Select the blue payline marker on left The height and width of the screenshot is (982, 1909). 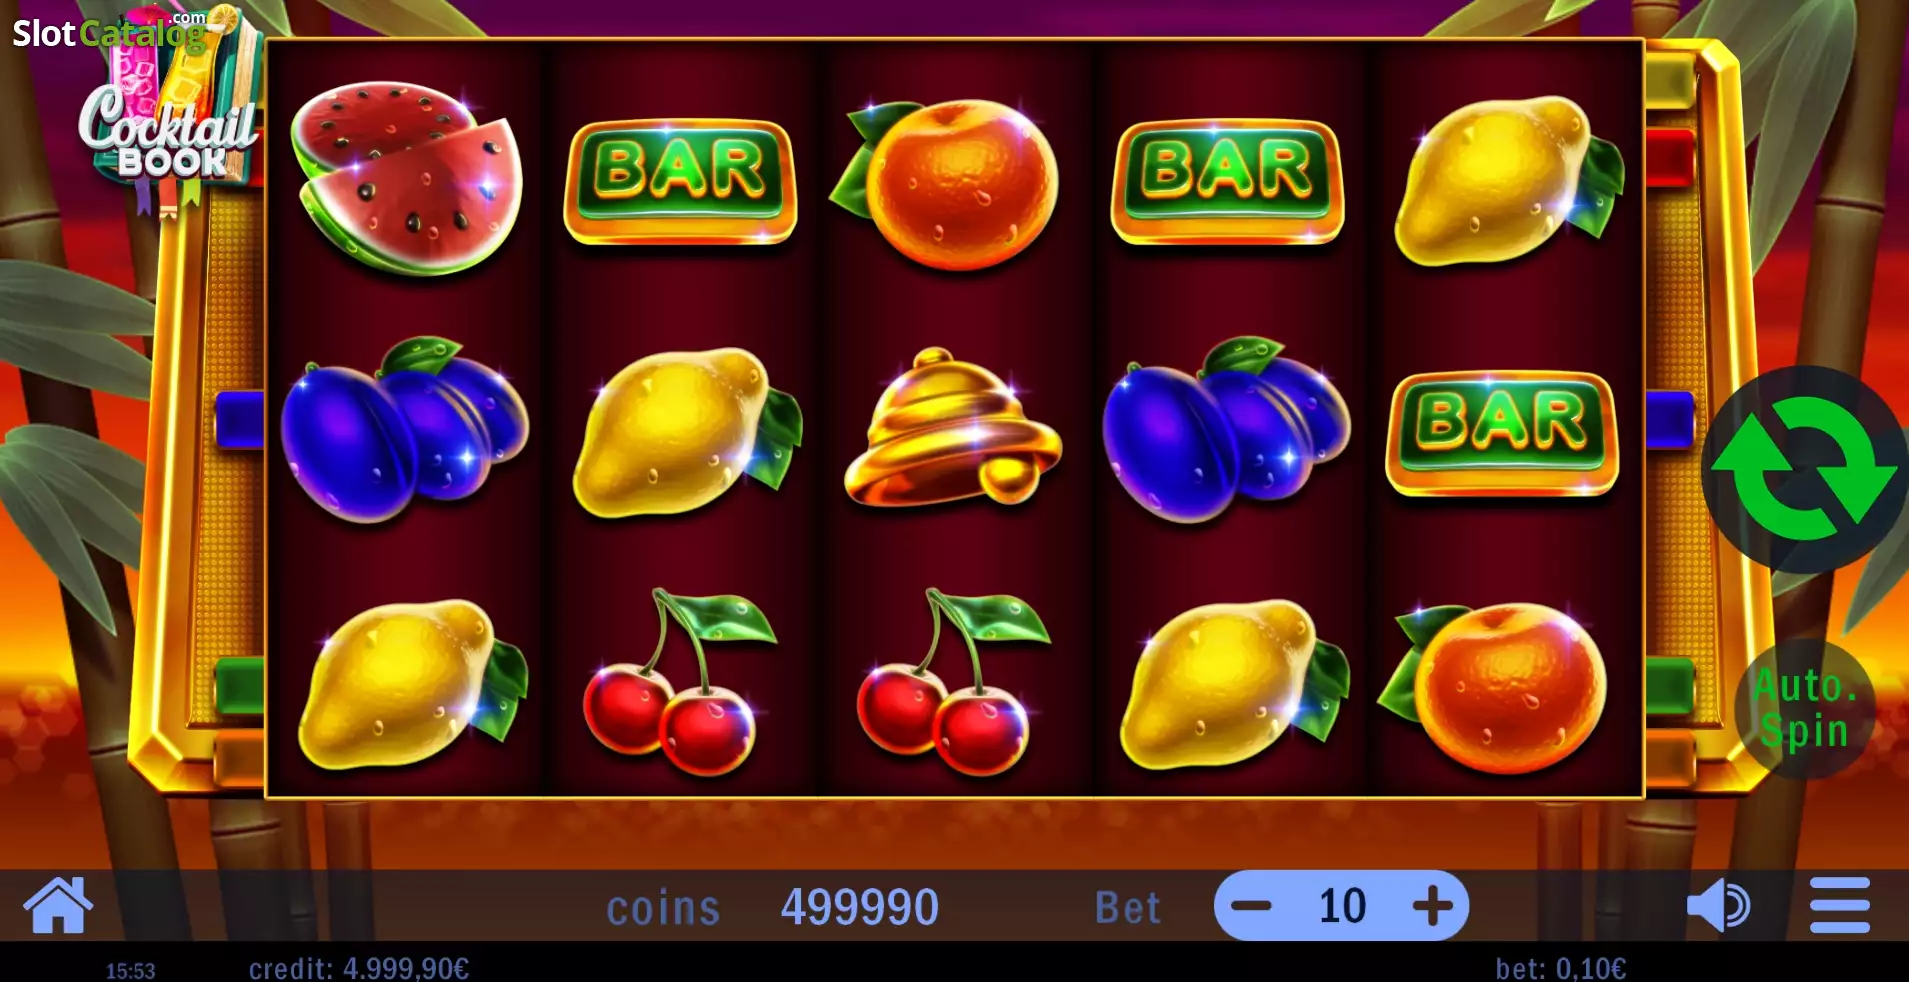[239, 419]
